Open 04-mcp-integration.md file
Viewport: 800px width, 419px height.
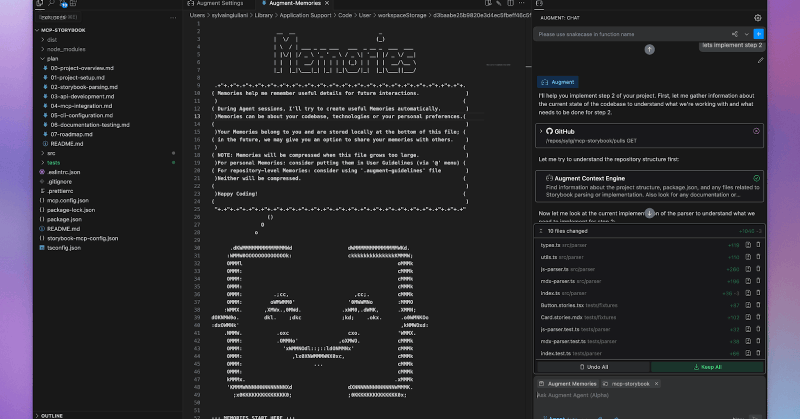(x=81, y=106)
